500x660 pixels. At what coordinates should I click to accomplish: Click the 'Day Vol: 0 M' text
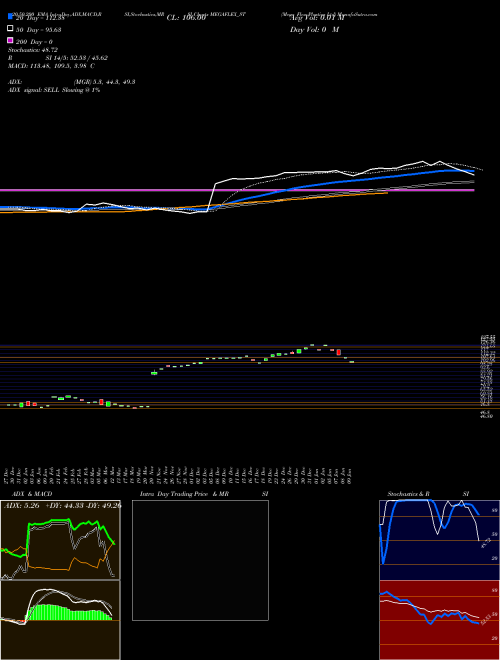point(314,30)
